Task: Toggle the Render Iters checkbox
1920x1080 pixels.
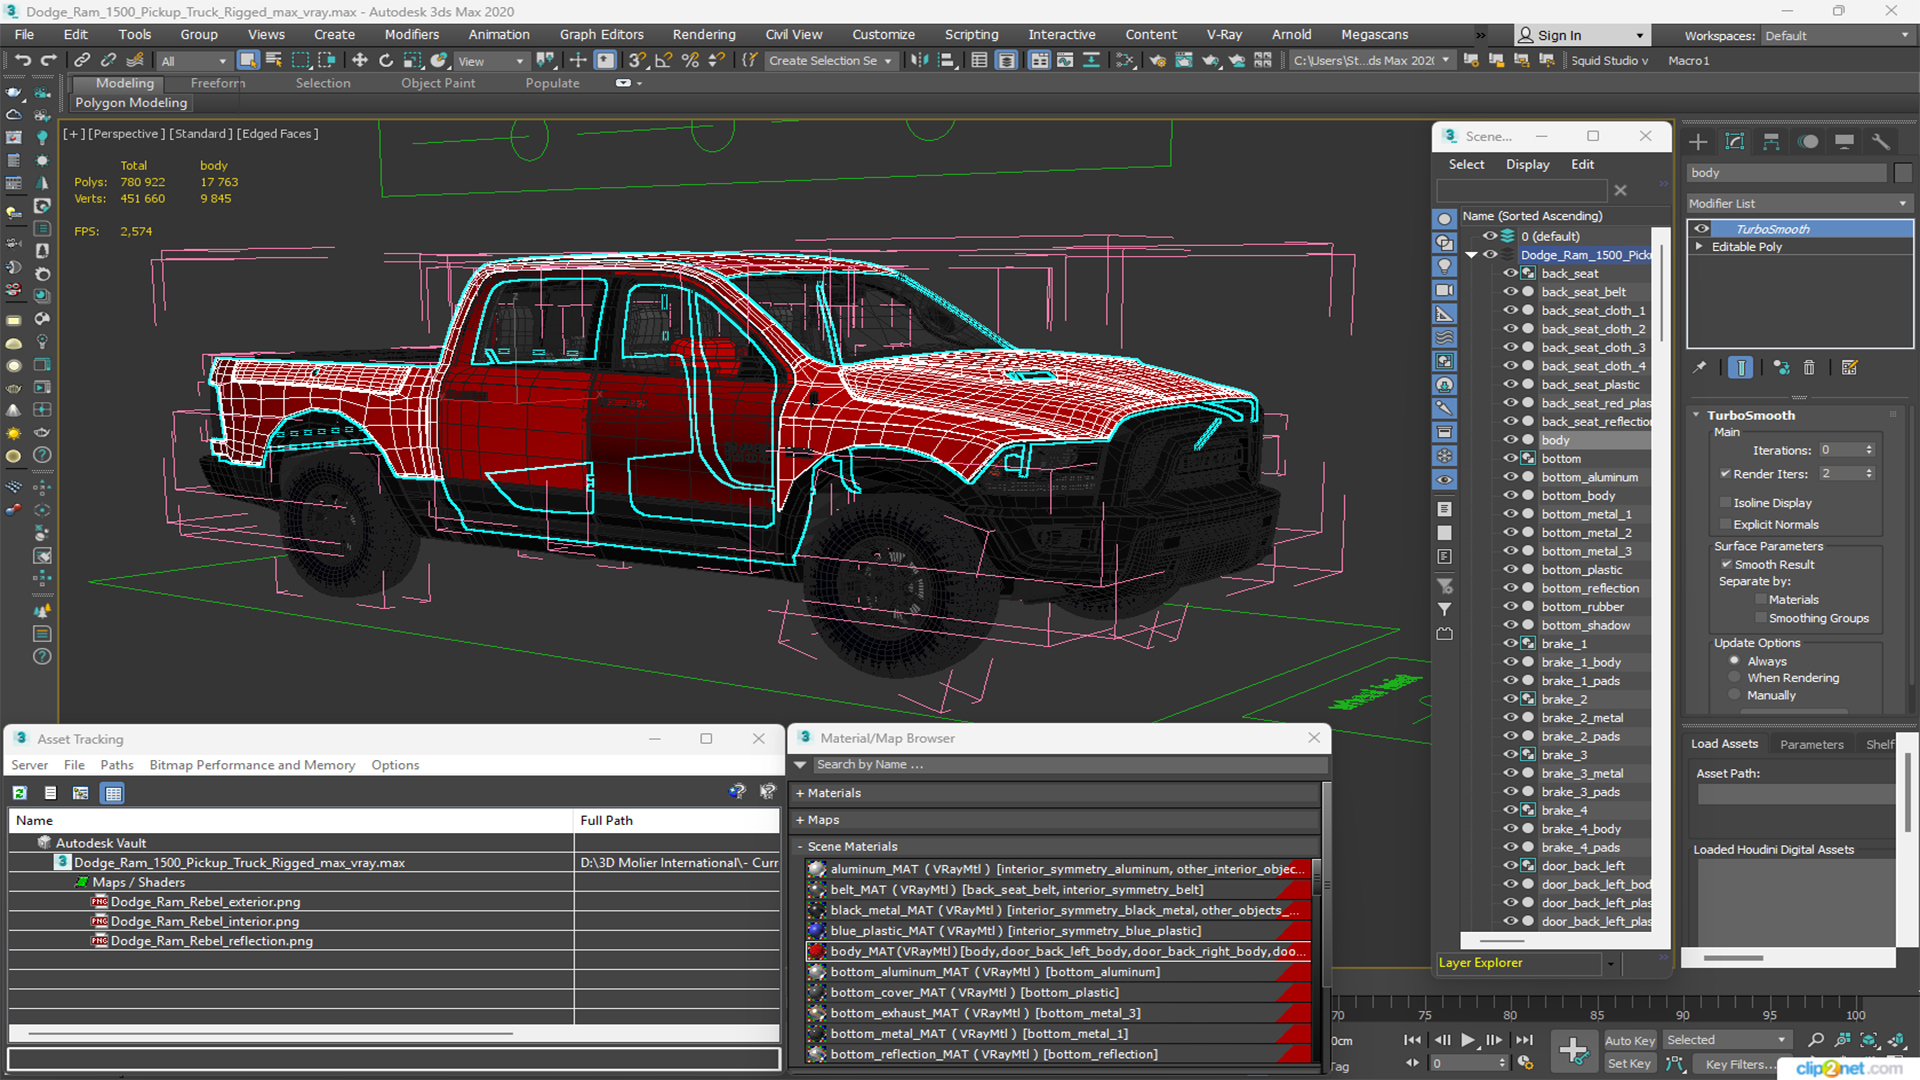Action: pos(1725,474)
